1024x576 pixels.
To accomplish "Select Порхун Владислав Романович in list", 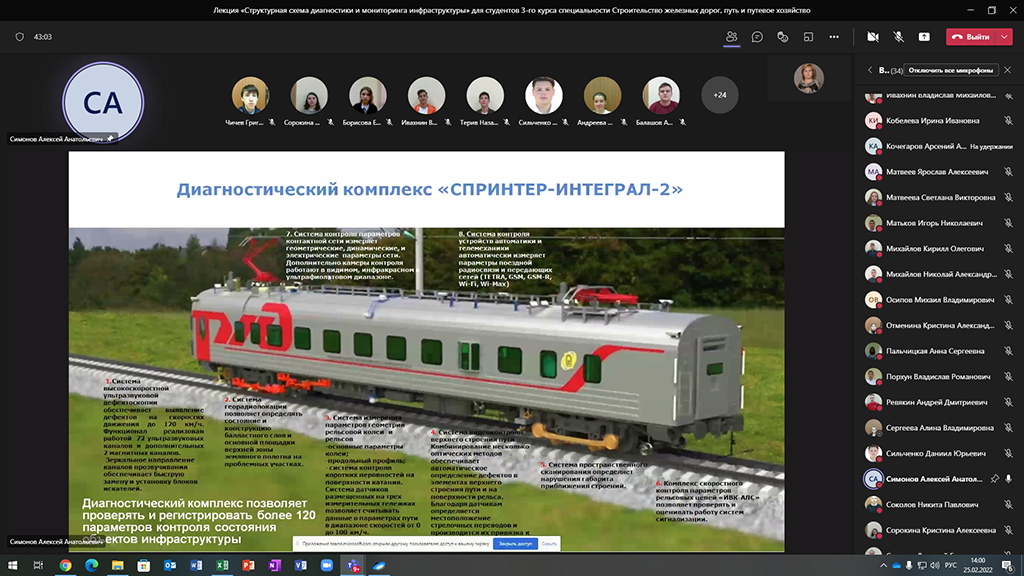I will coord(938,376).
